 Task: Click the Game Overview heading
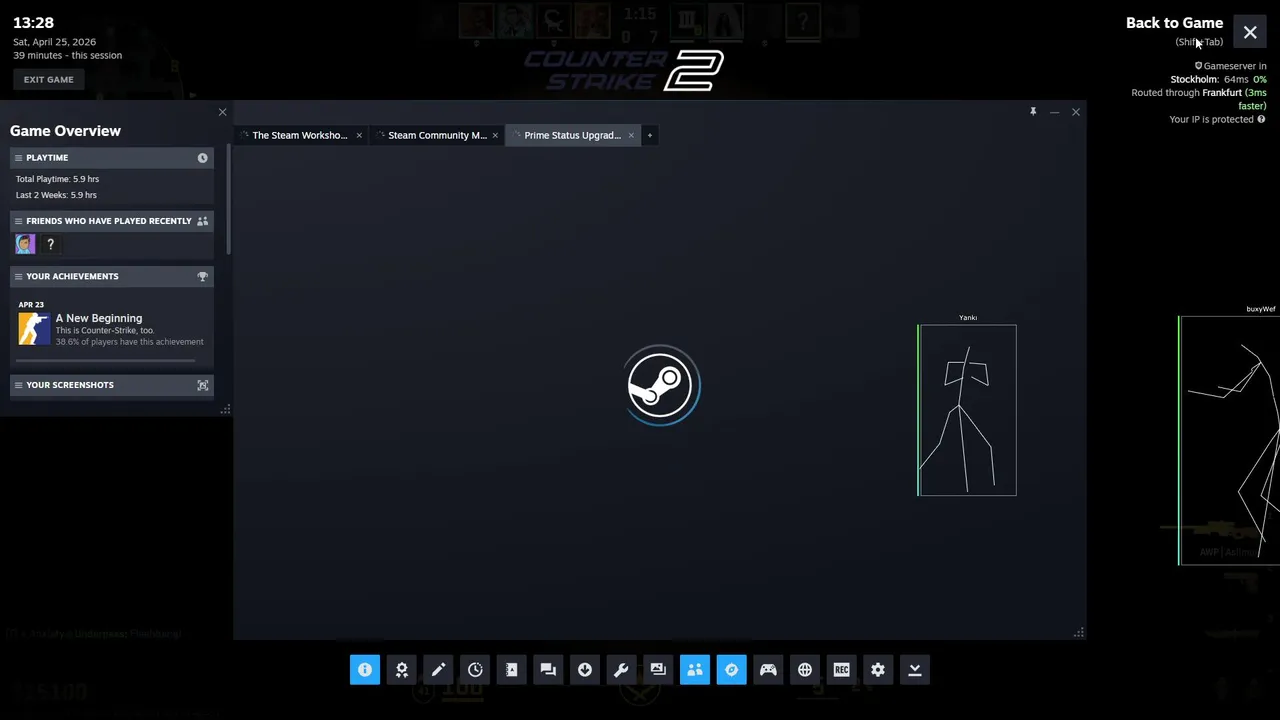(65, 131)
